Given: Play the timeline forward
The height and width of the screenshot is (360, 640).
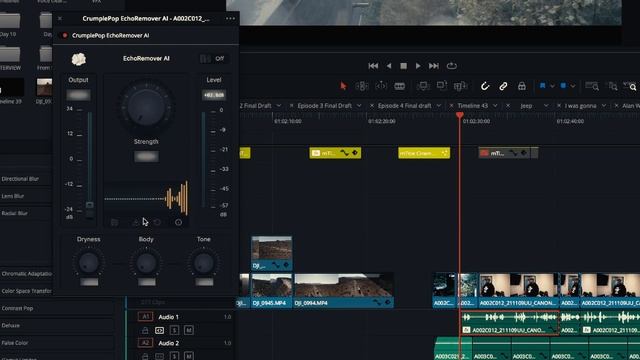Looking at the screenshot, I should pyautogui.click(x=418, y=66).
